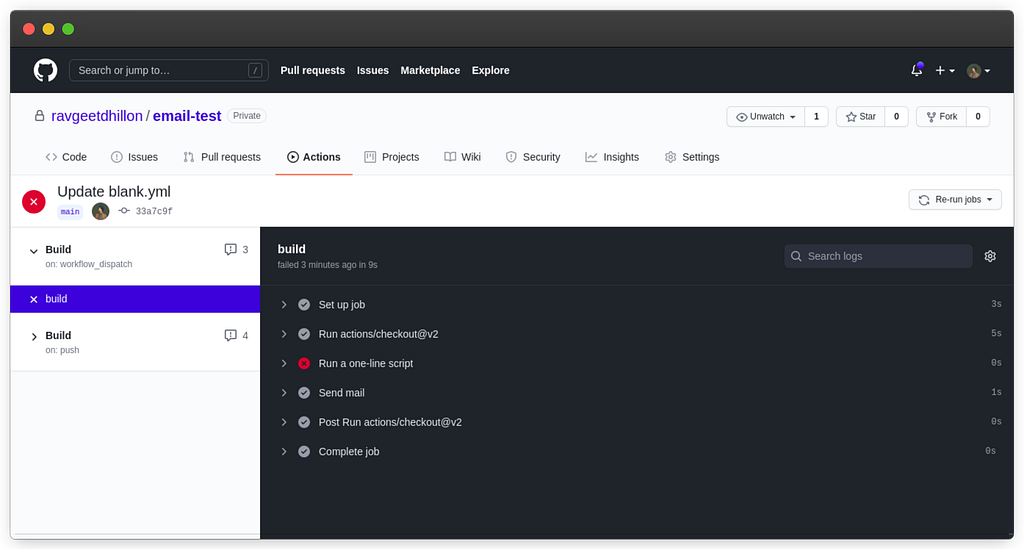Open Issues in the top navigation
This screenshot has width=1024, height=549.
(373, 71)
